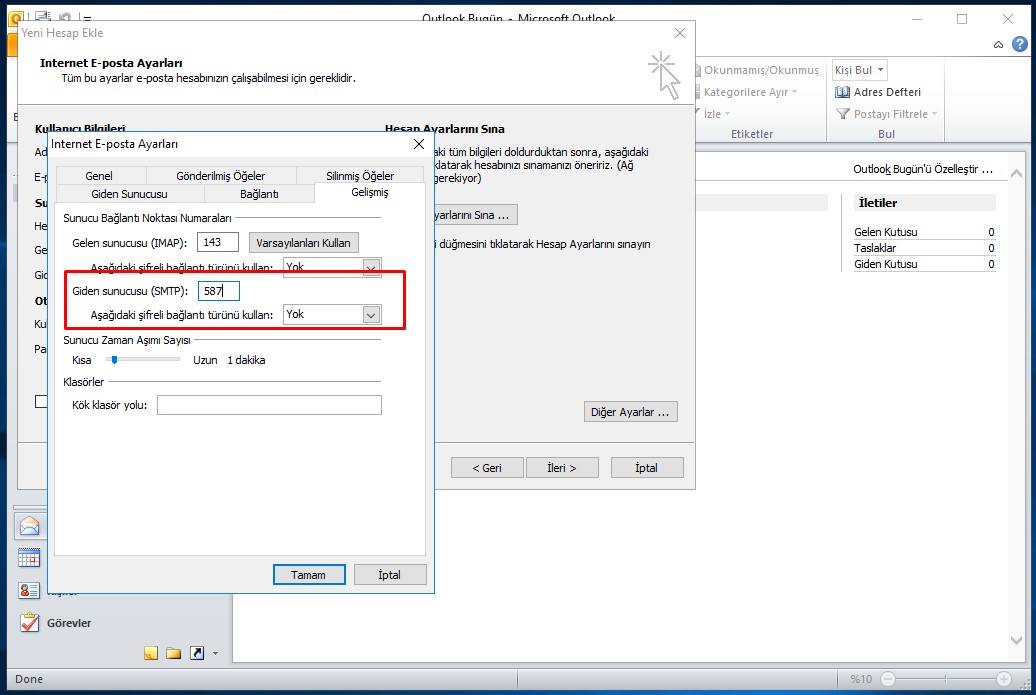The width and height of the screenshot is (1036, 695).
Task: Switch to the Silinmiş Öğeler tab
Action: 359,176
